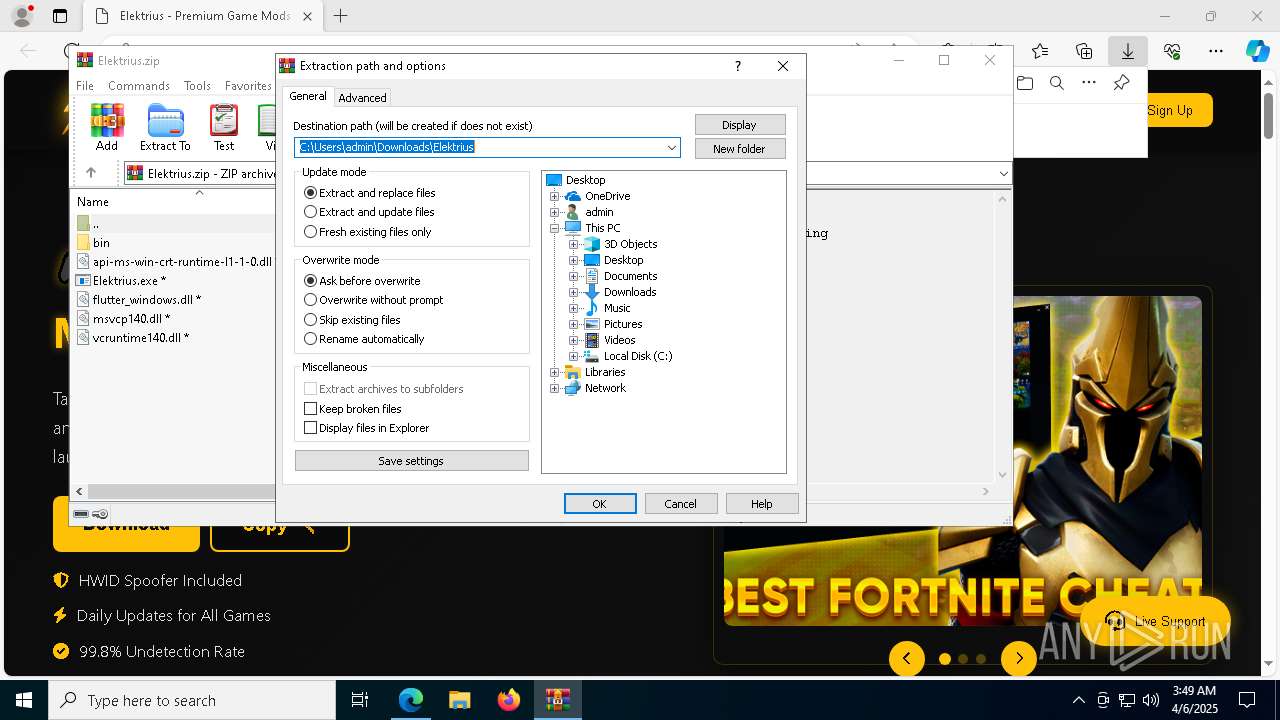The width and height of the screenshot is (1280, 720).
Task: Click the Test toolbar icon in WinRAR
Action: (224, 127)
